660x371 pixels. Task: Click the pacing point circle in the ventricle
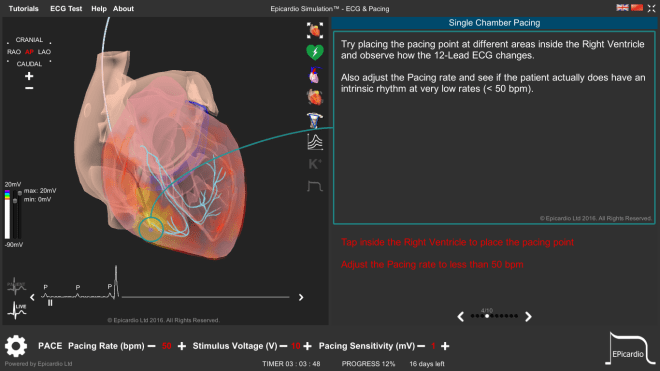tap(151, 229)
